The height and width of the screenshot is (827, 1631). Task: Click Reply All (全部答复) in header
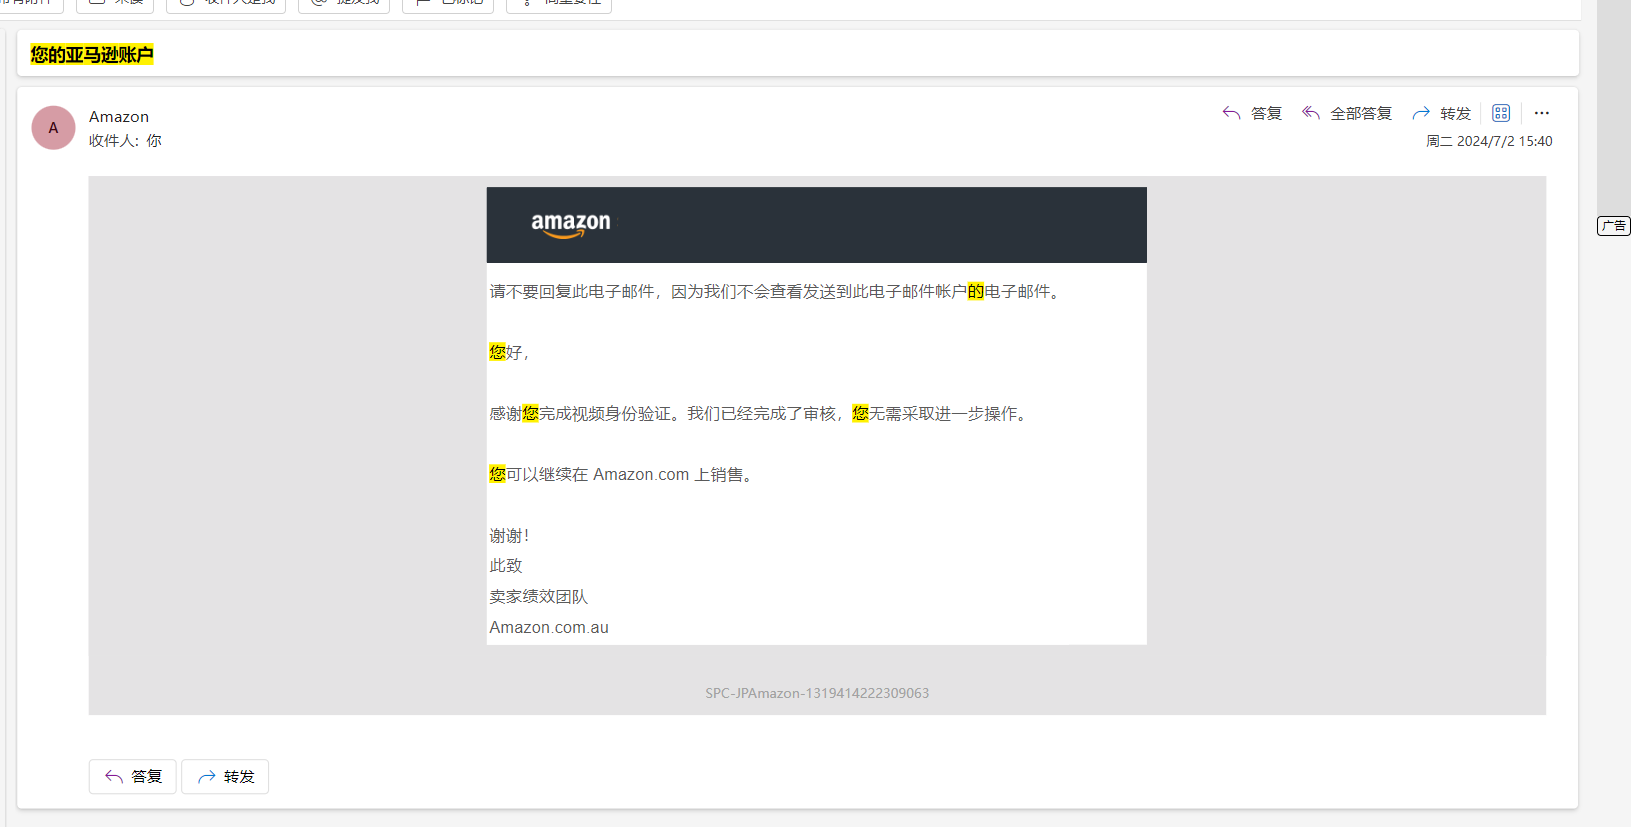[1347, 113]
